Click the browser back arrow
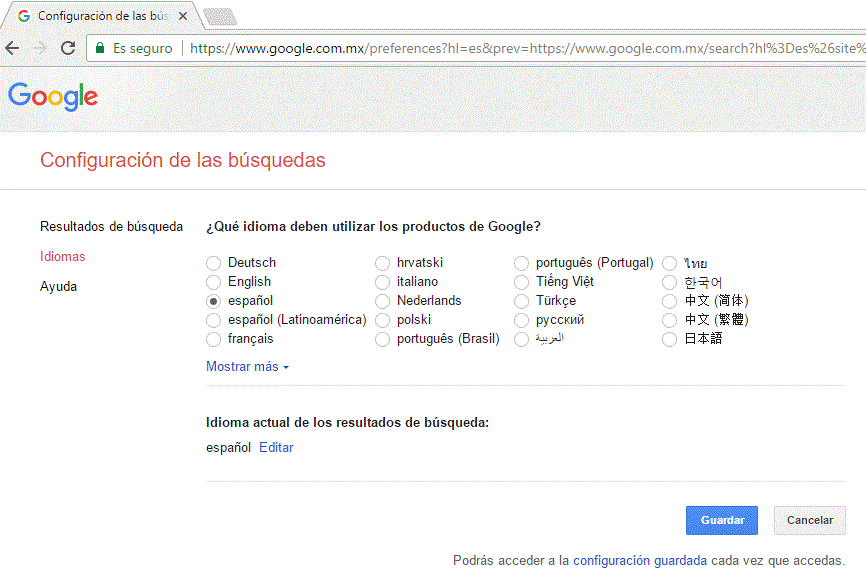The width and height of the screenshot is (866, 583). (12, 49)
